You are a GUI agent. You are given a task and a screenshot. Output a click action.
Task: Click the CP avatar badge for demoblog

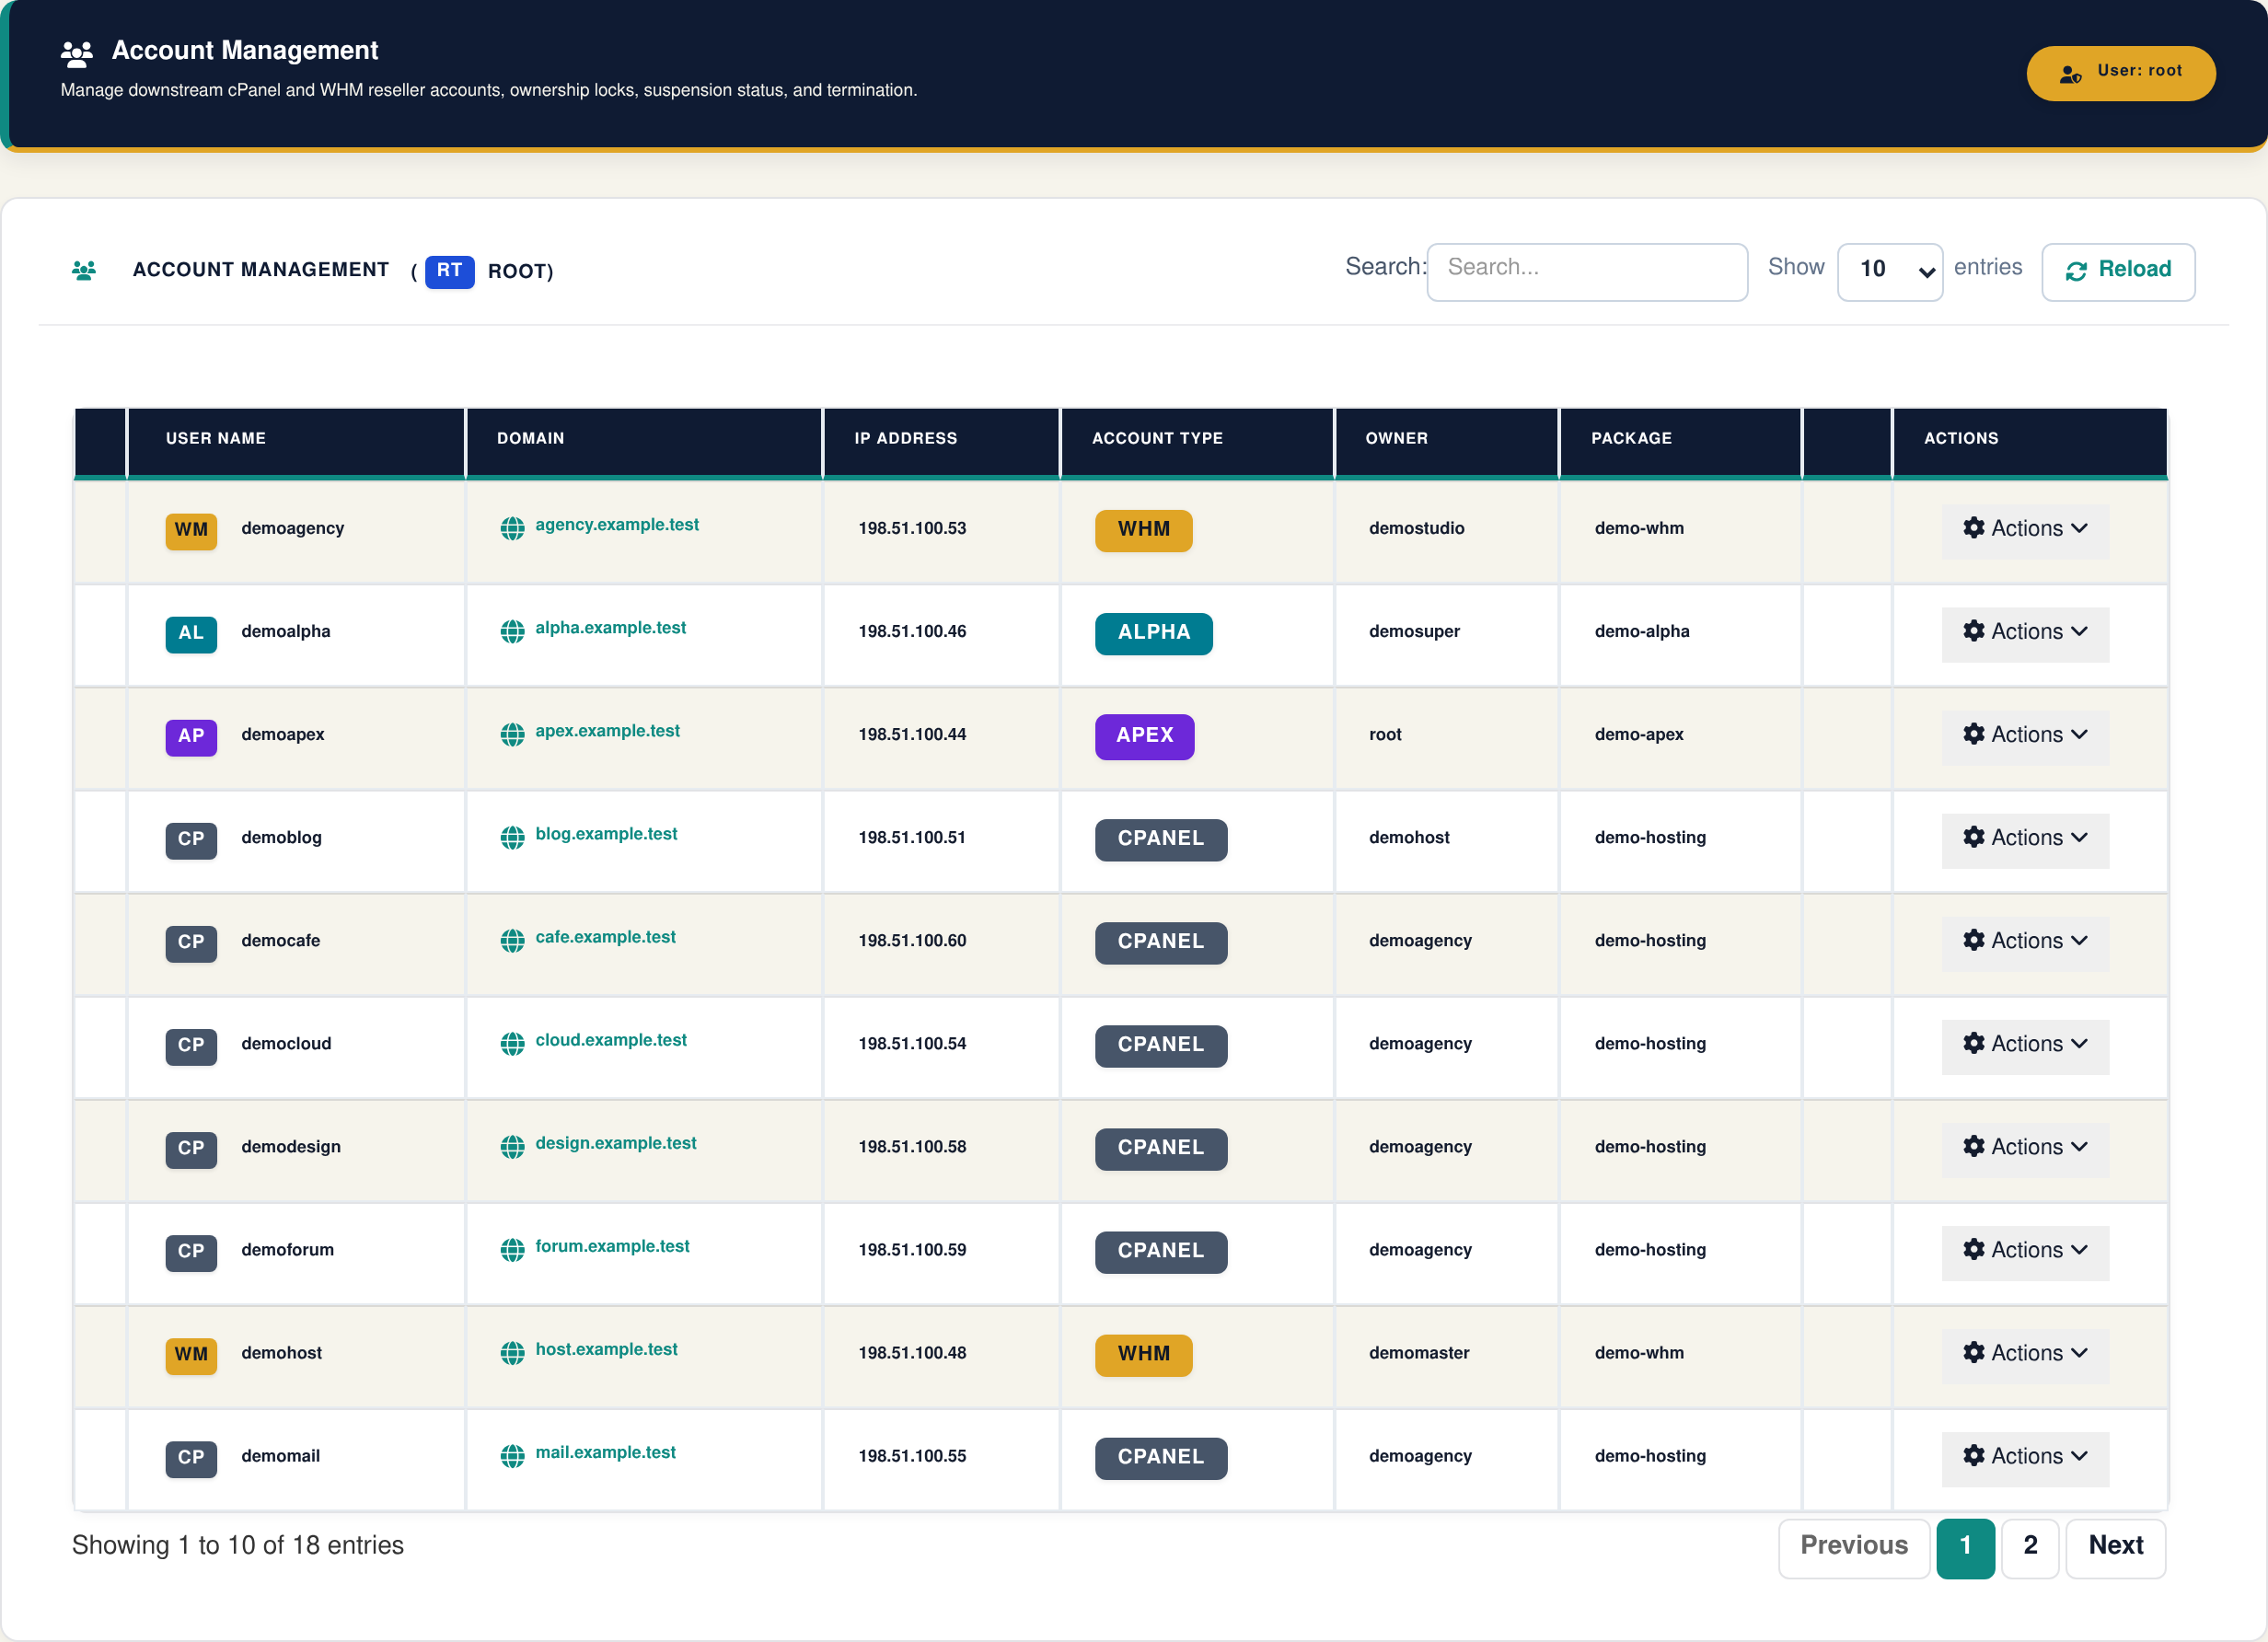191,839
